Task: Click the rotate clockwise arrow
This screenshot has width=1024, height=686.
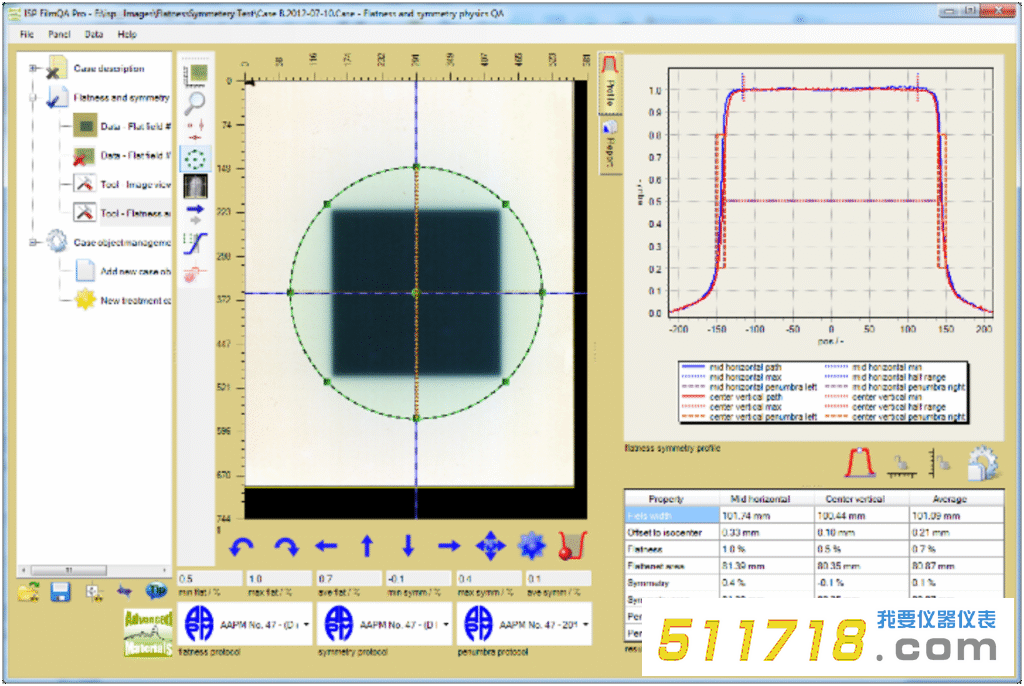Action: tap(286, 546)
